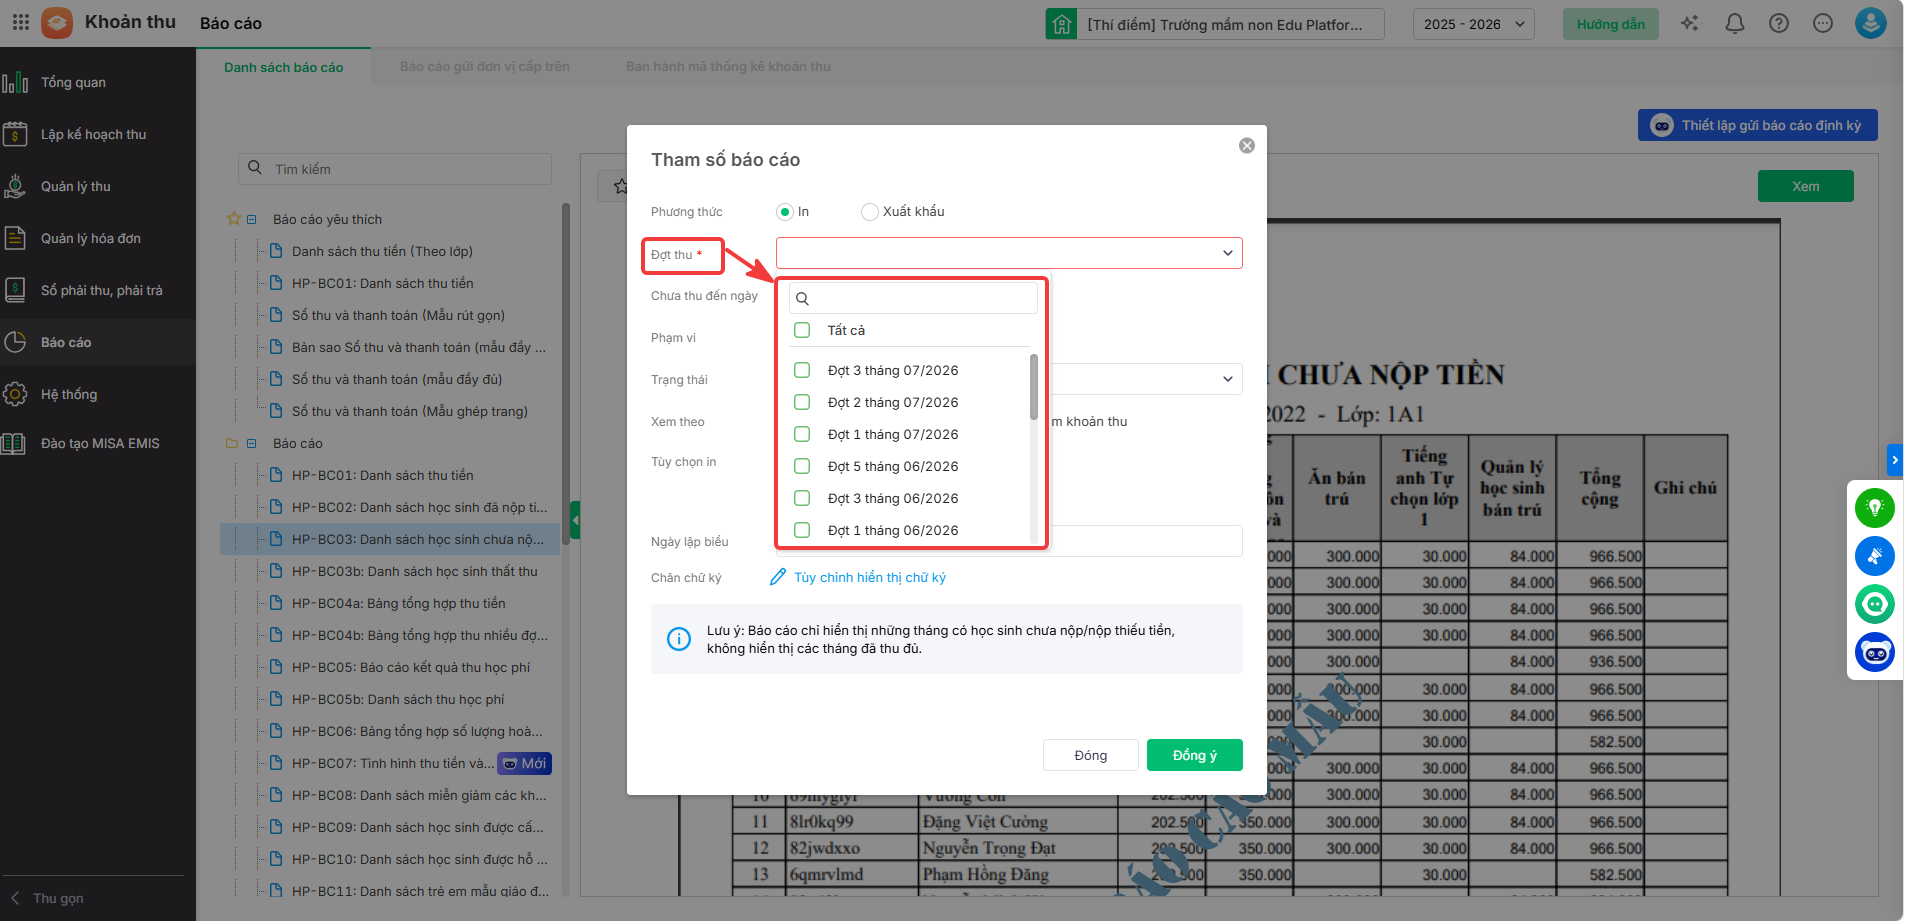Open Sổ phải thu, phải trả
Viewport: 1906px width, 921px height.
[98, 290]
